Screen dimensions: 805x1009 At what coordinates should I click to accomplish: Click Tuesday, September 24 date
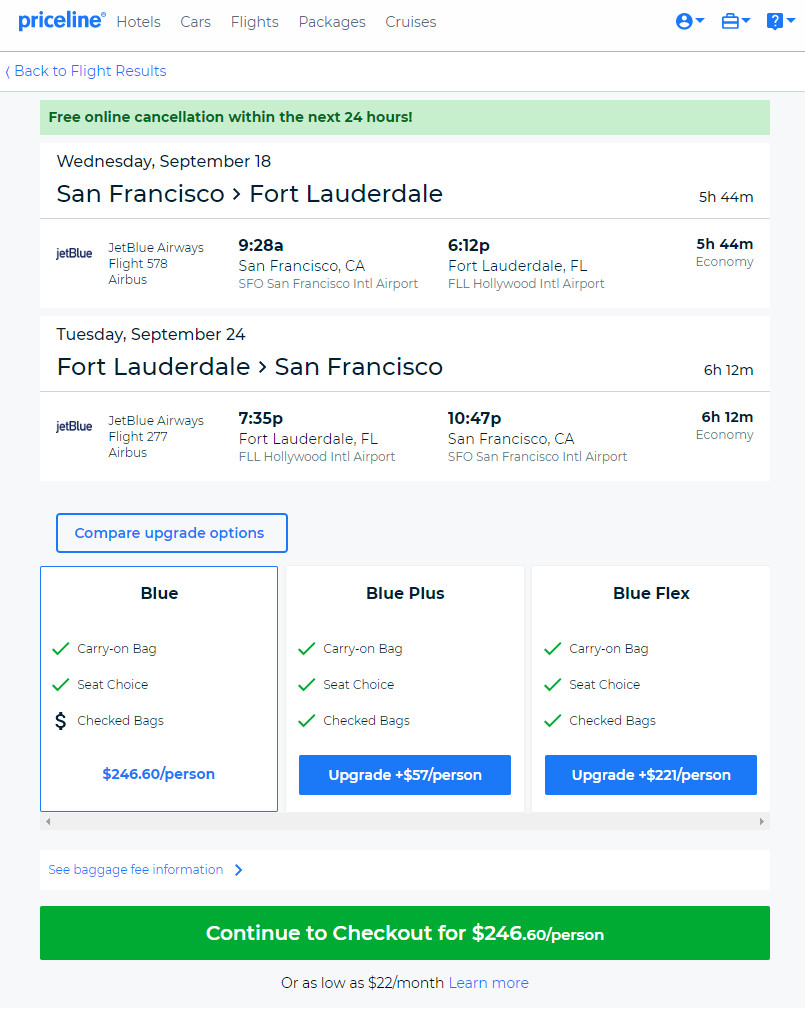pyautogui.click(x=151, y=335)
